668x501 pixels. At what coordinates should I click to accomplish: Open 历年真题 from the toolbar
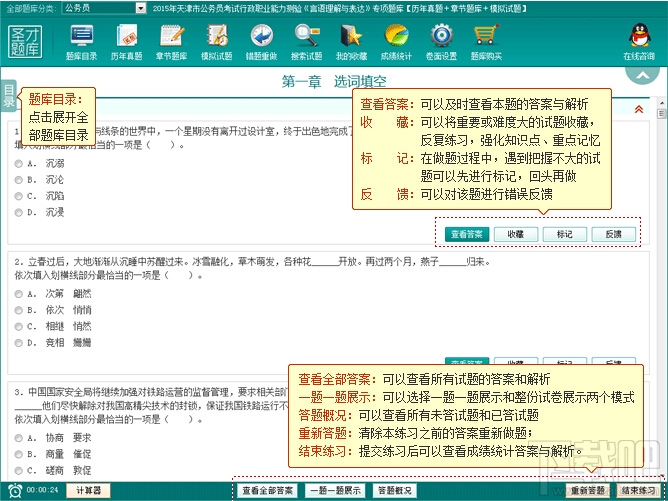click(x=127, y=42)
